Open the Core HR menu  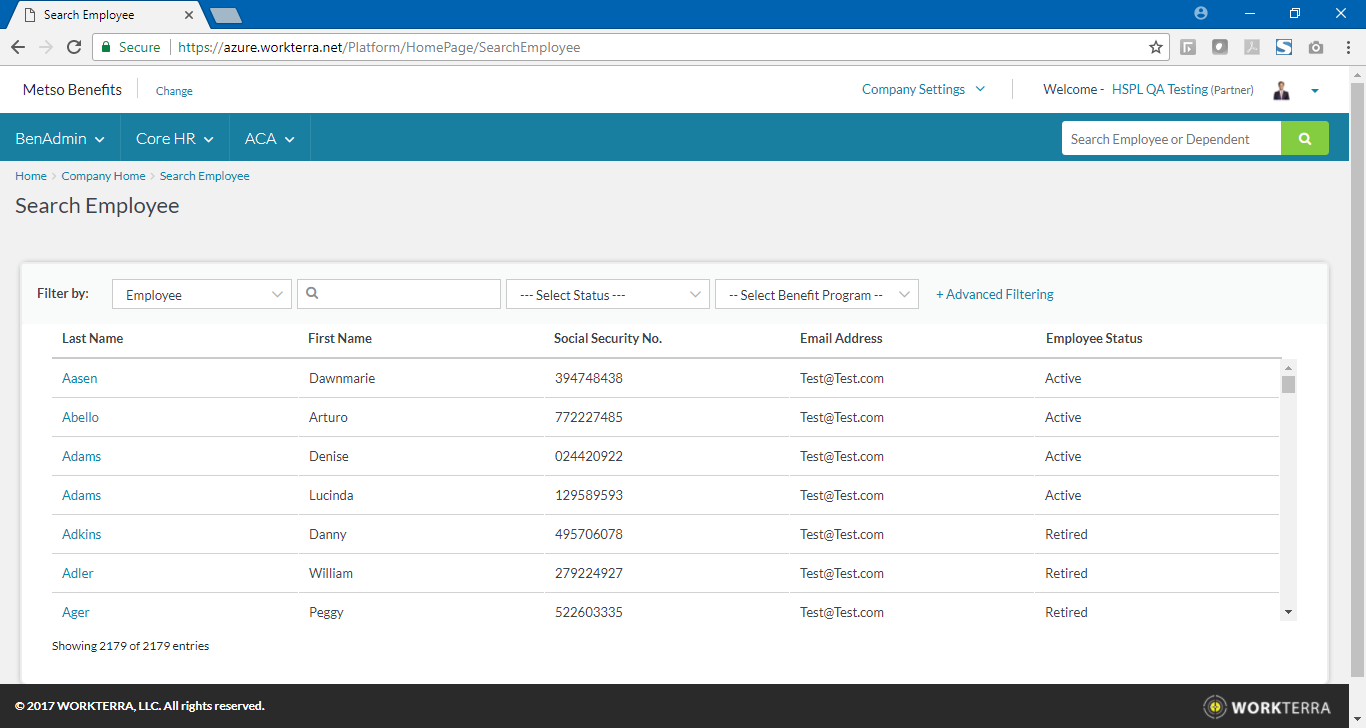click(x=175, y=139)
